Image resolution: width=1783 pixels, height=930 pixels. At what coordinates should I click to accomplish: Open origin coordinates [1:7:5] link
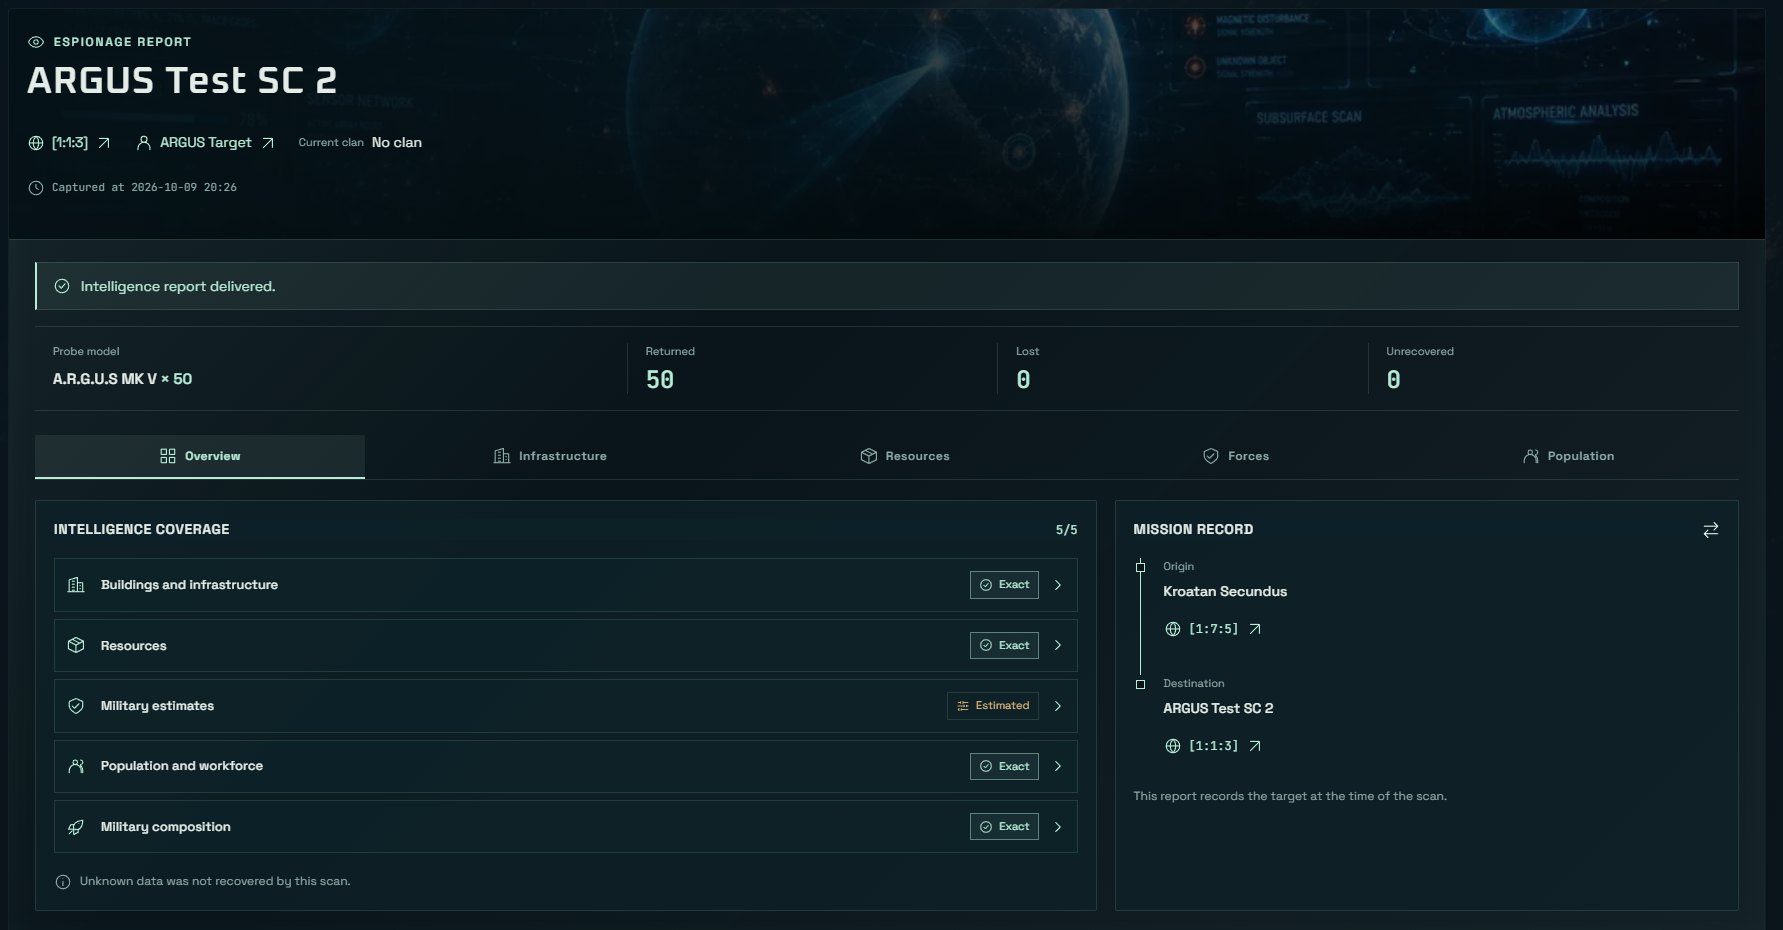click(1213, 629)
